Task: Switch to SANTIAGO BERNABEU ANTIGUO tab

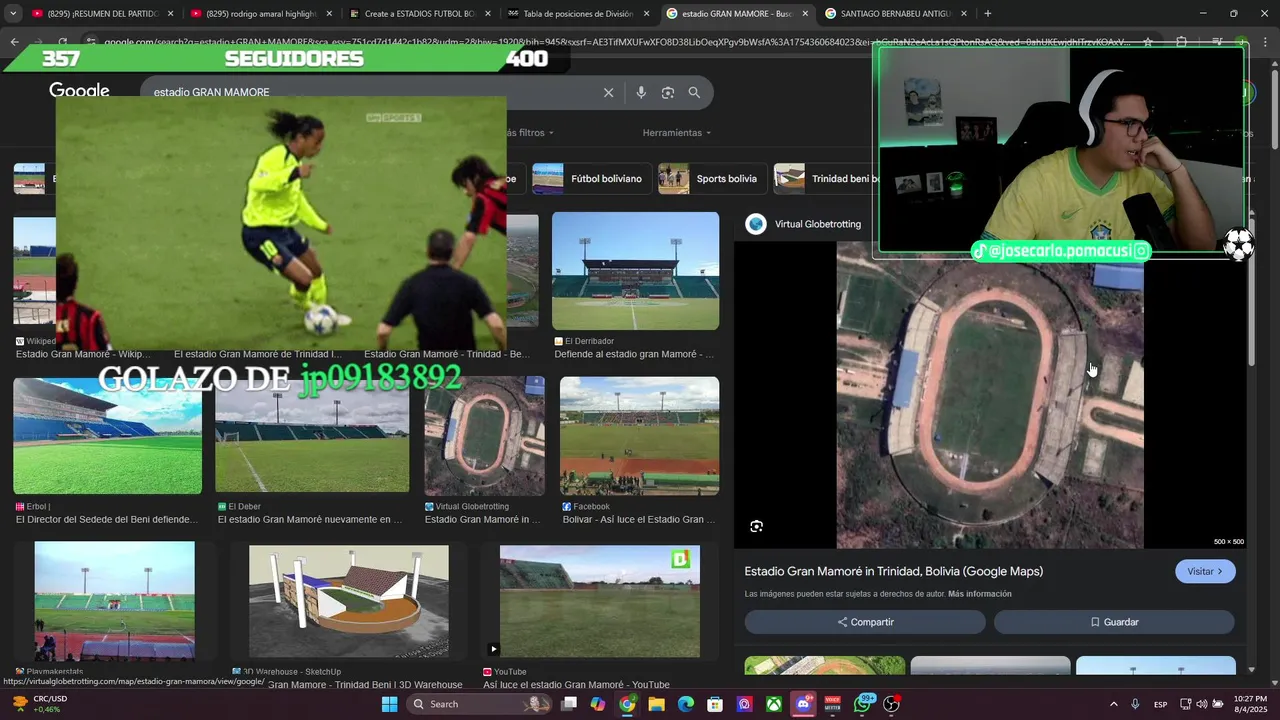Action: (895, 14)
